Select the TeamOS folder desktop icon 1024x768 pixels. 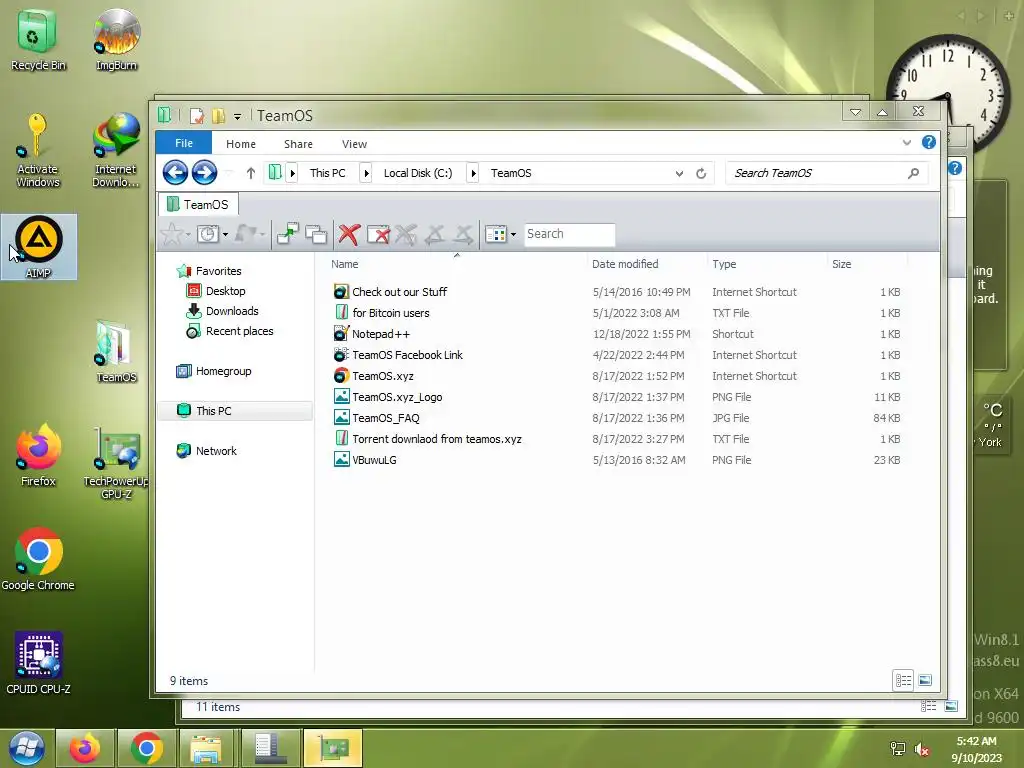116,352
